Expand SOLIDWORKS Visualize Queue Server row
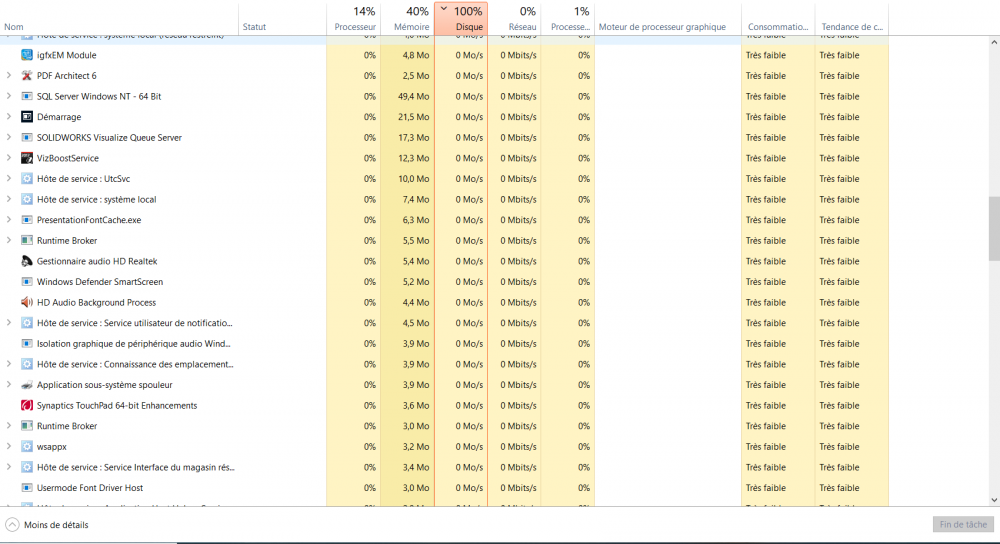Image resolution: width=1000 pixels, height=544 pixels. 8,138
